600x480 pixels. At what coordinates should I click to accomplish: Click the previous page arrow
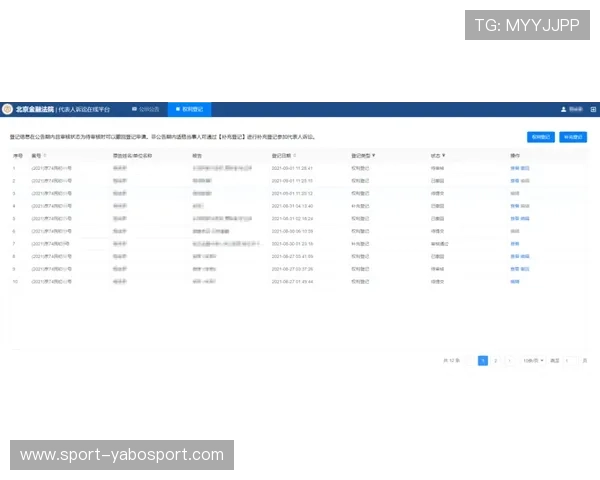[470, 359]
